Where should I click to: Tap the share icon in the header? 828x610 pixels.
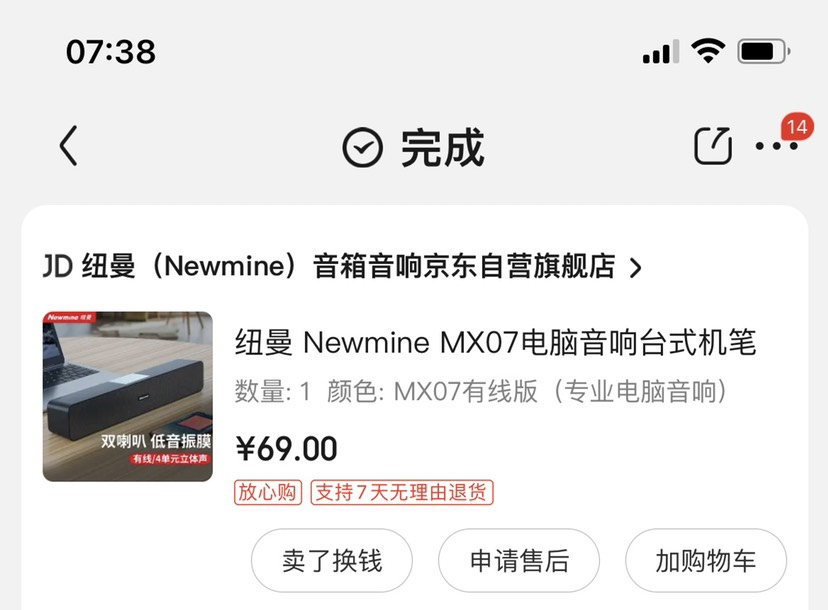point(713,146)
